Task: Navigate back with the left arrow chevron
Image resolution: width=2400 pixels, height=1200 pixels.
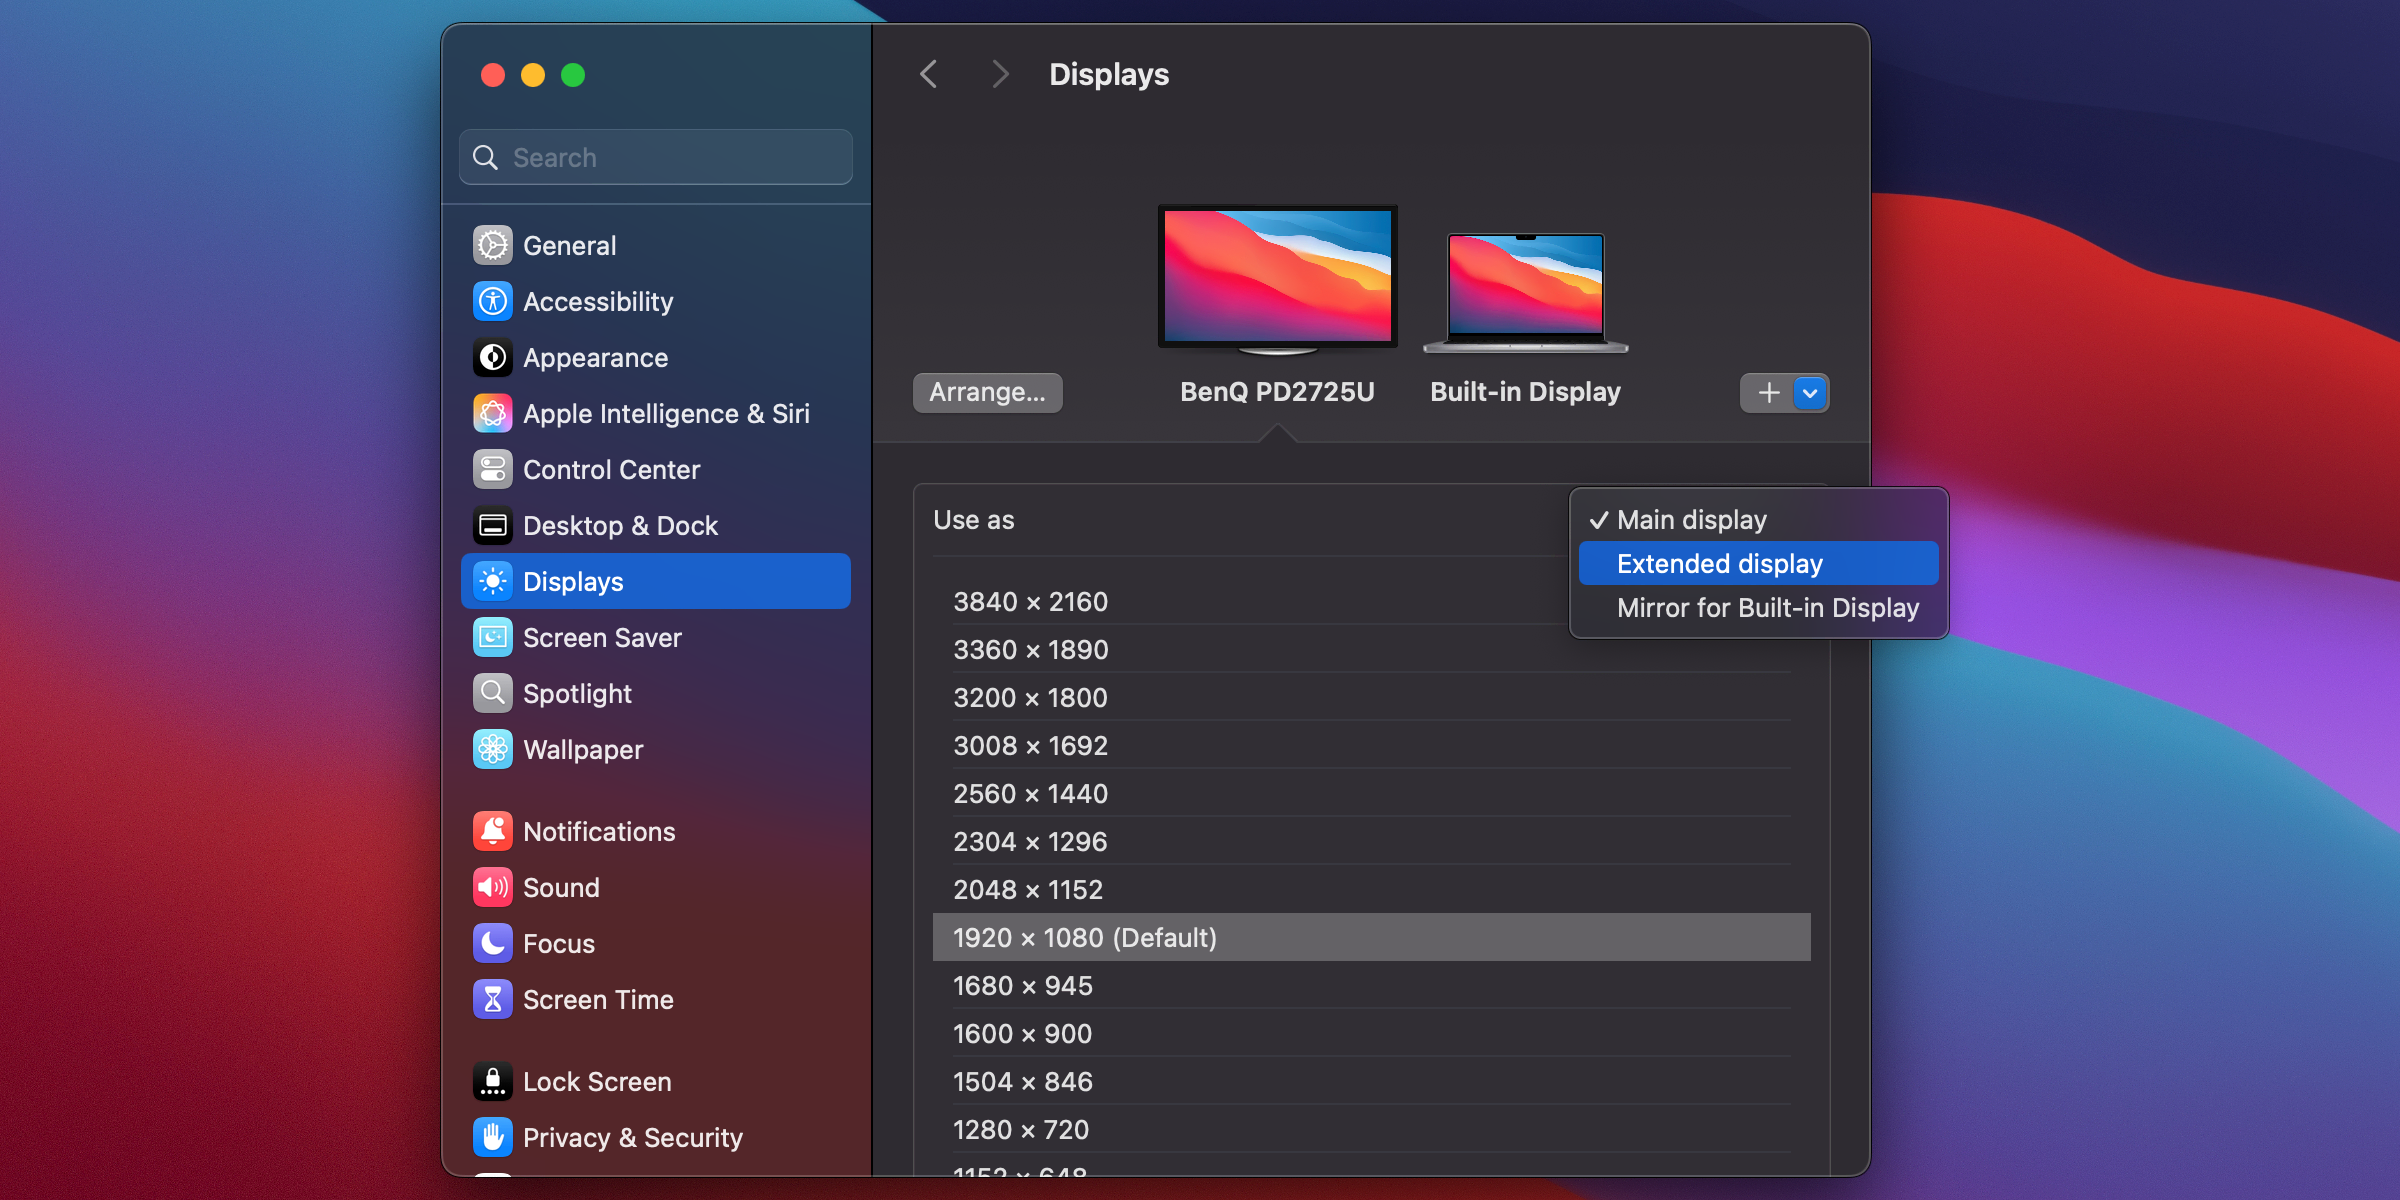Action: 928,73
